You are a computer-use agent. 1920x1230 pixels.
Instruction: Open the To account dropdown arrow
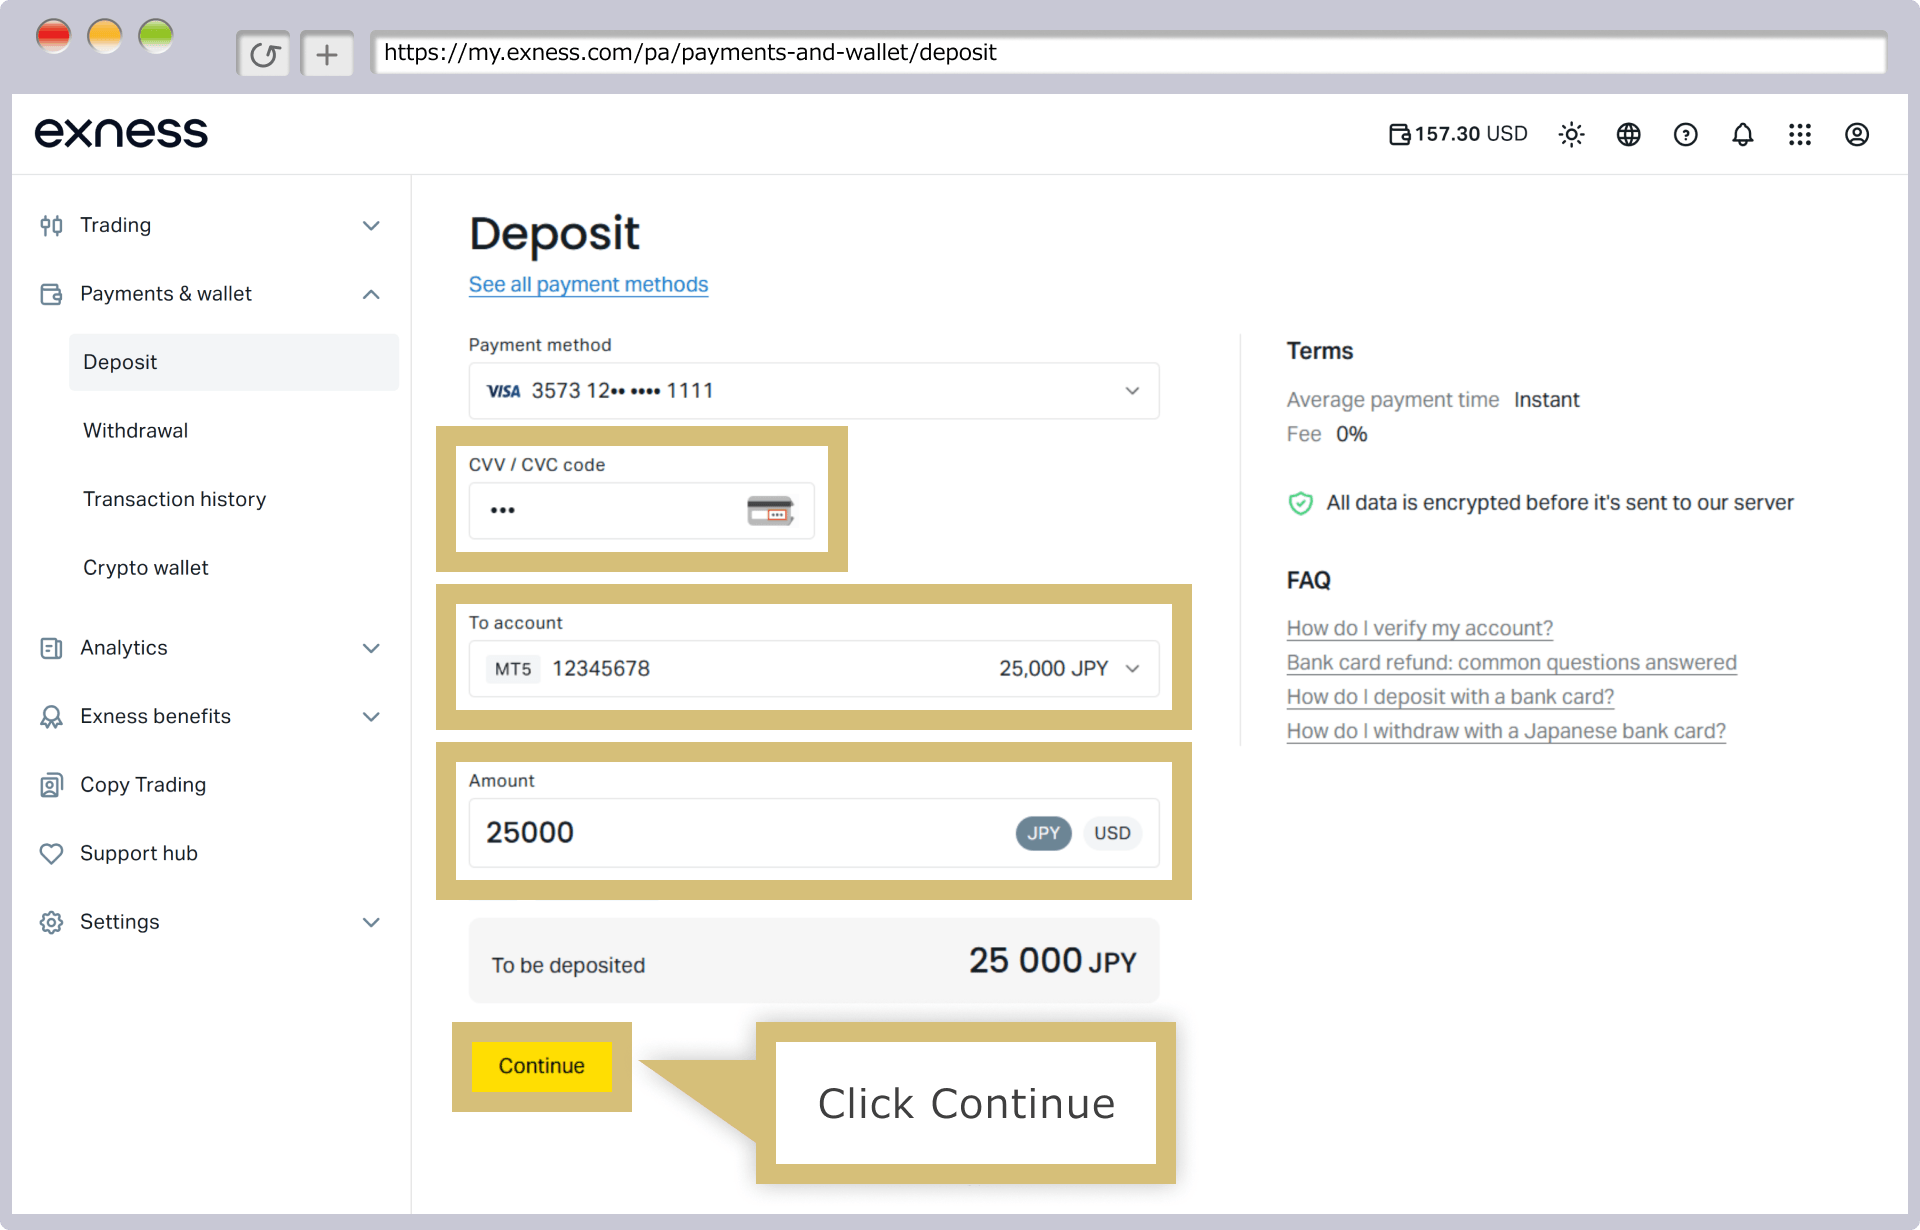click(1133, 669)
